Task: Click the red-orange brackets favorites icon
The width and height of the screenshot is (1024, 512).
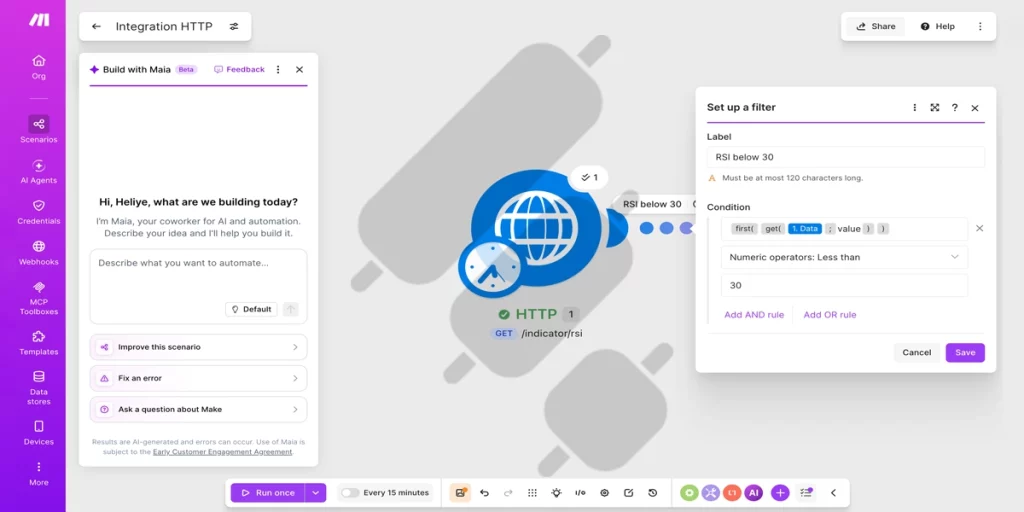Action: point(732,493)
